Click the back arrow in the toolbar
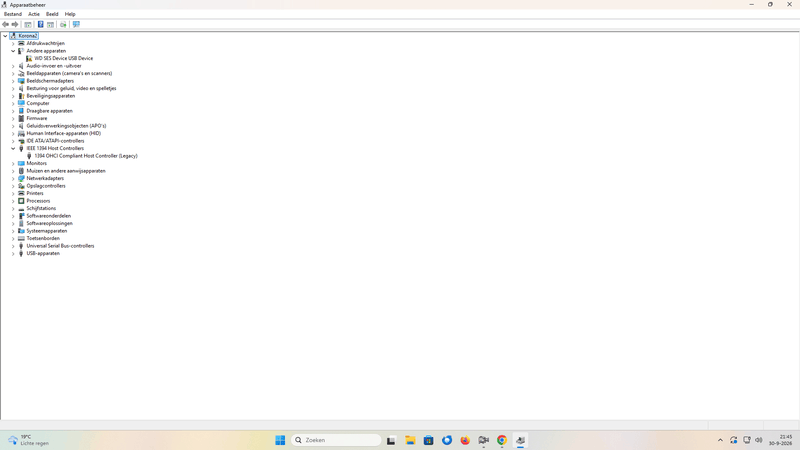 [6, 24]
